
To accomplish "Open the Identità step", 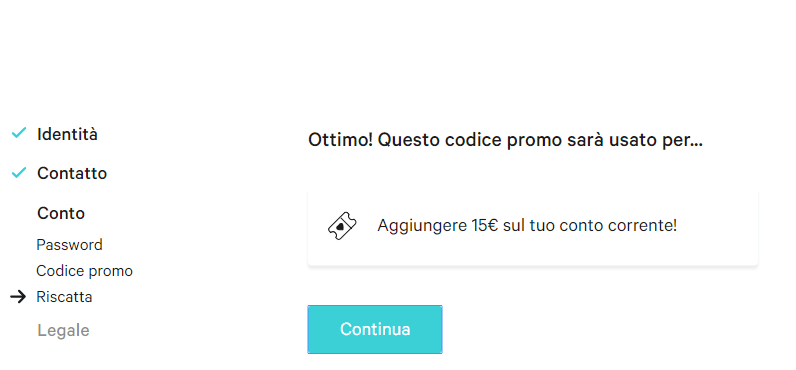I will point(68,134).
